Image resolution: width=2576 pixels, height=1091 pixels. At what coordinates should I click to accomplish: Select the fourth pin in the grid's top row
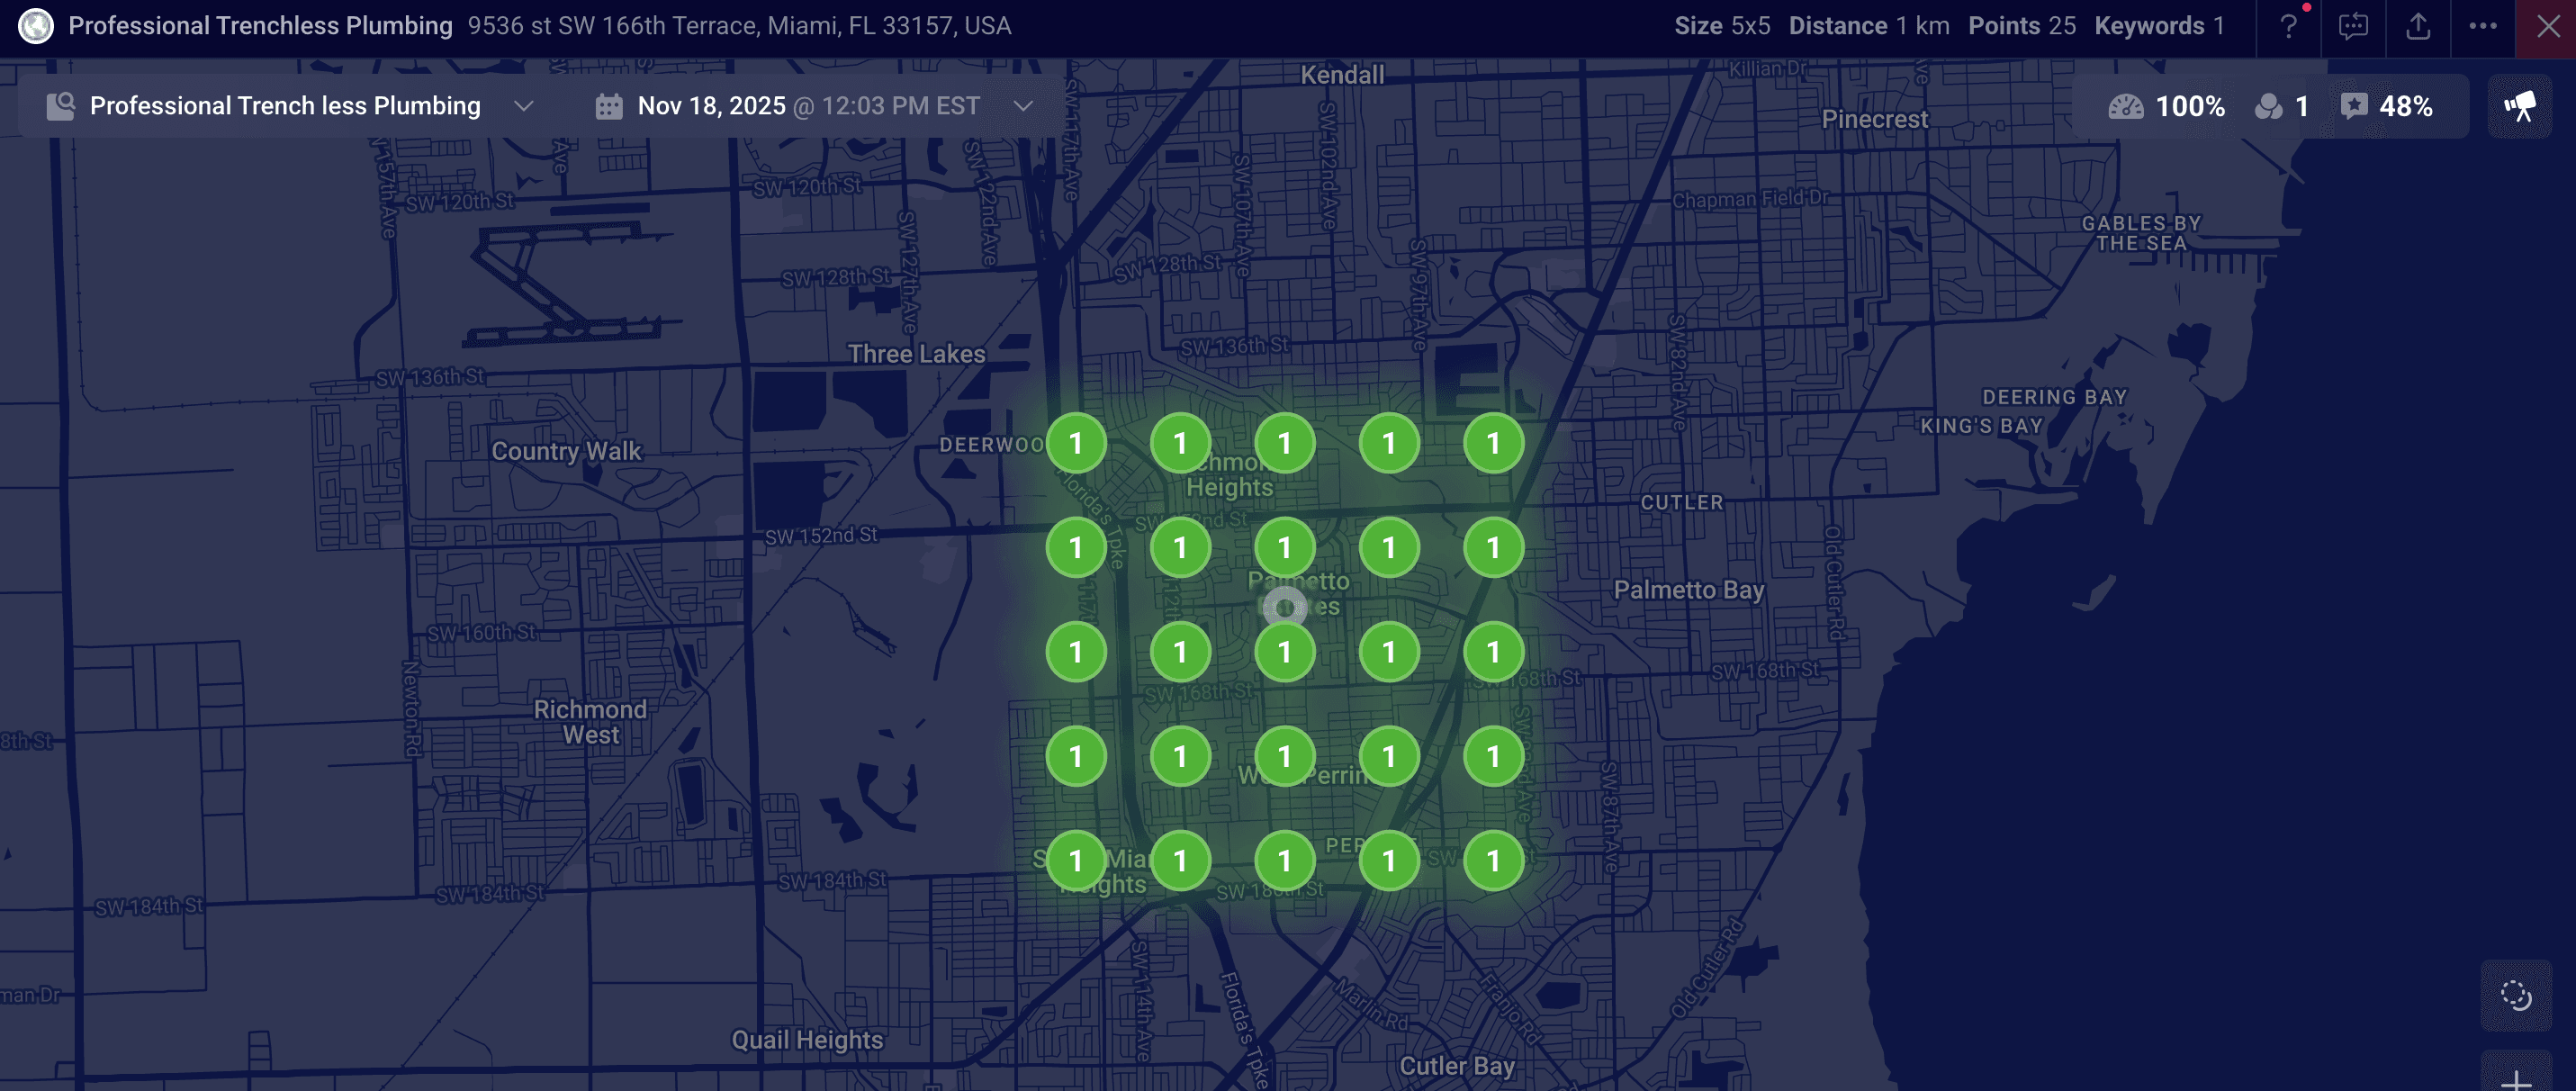(1389, 443)
